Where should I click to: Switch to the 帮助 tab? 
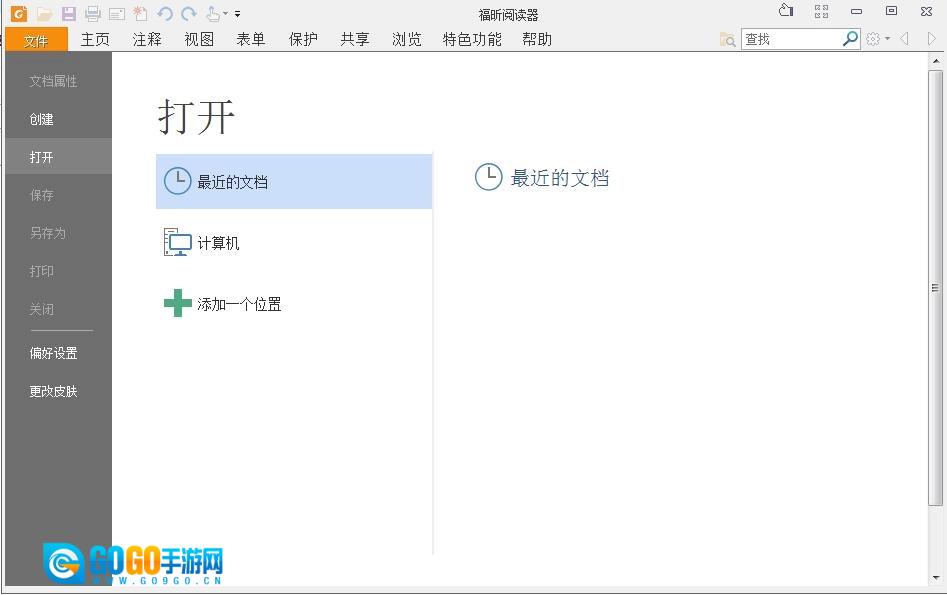tap(537, 39)
